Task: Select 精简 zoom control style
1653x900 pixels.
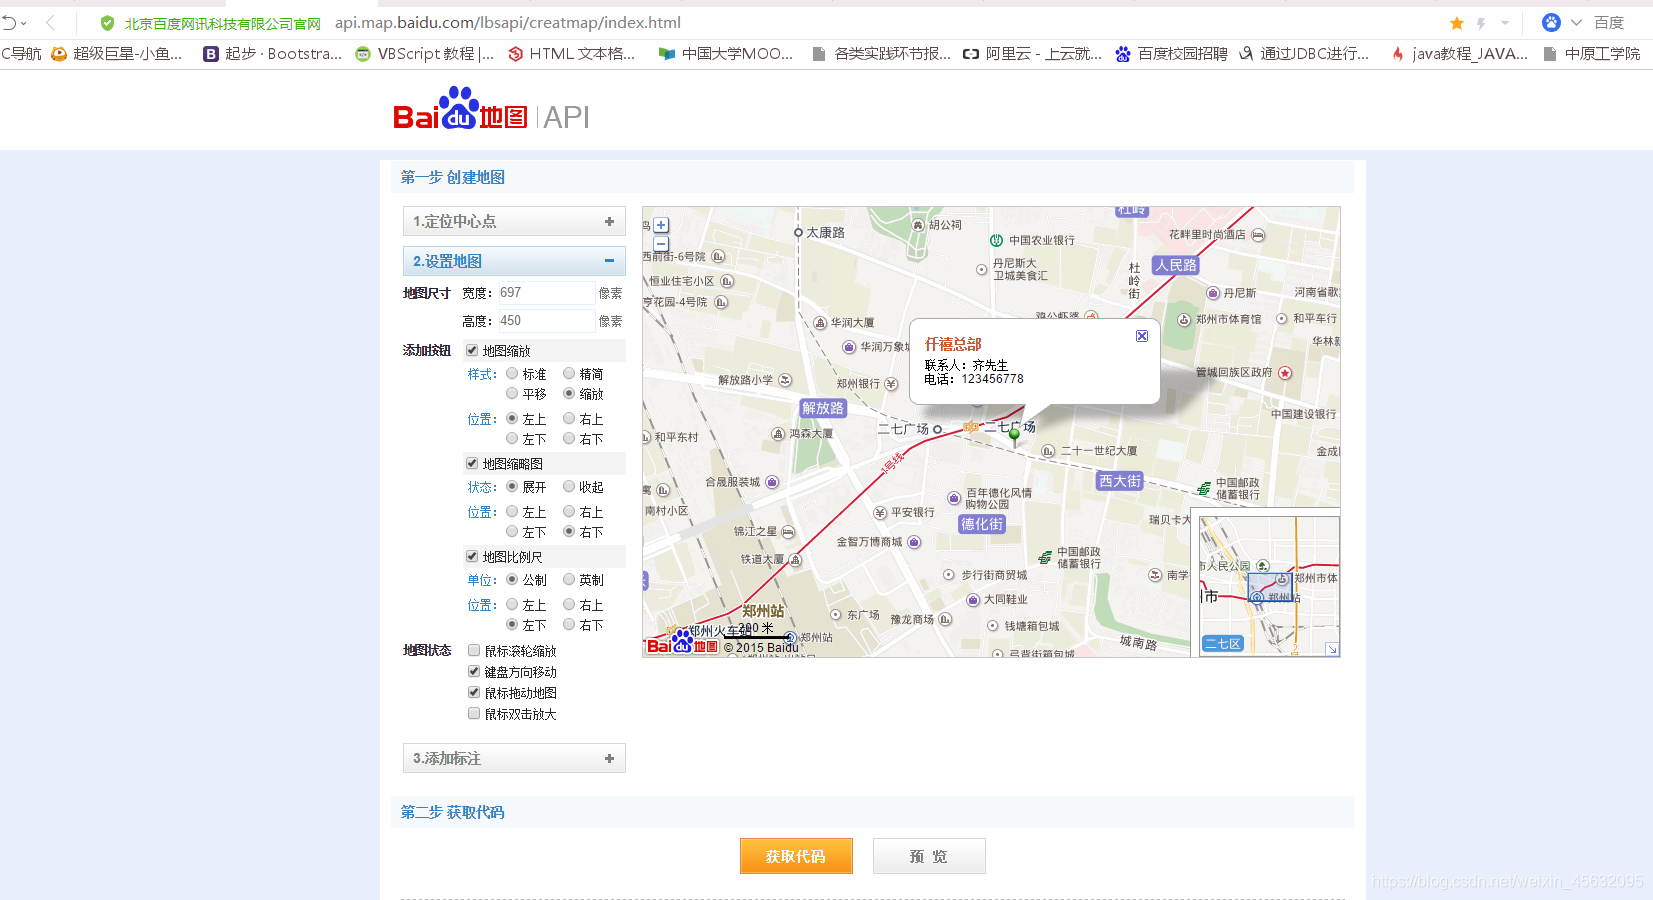Action: pos(569,373)
